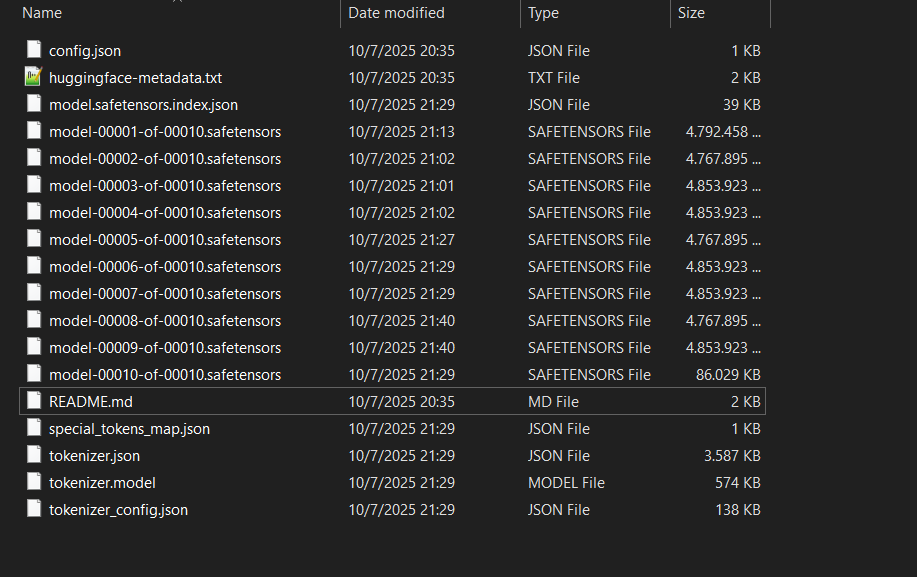Click the TXT File type cell
The image size is (917, 577).
pyautogui.click(x=554, y=78)
